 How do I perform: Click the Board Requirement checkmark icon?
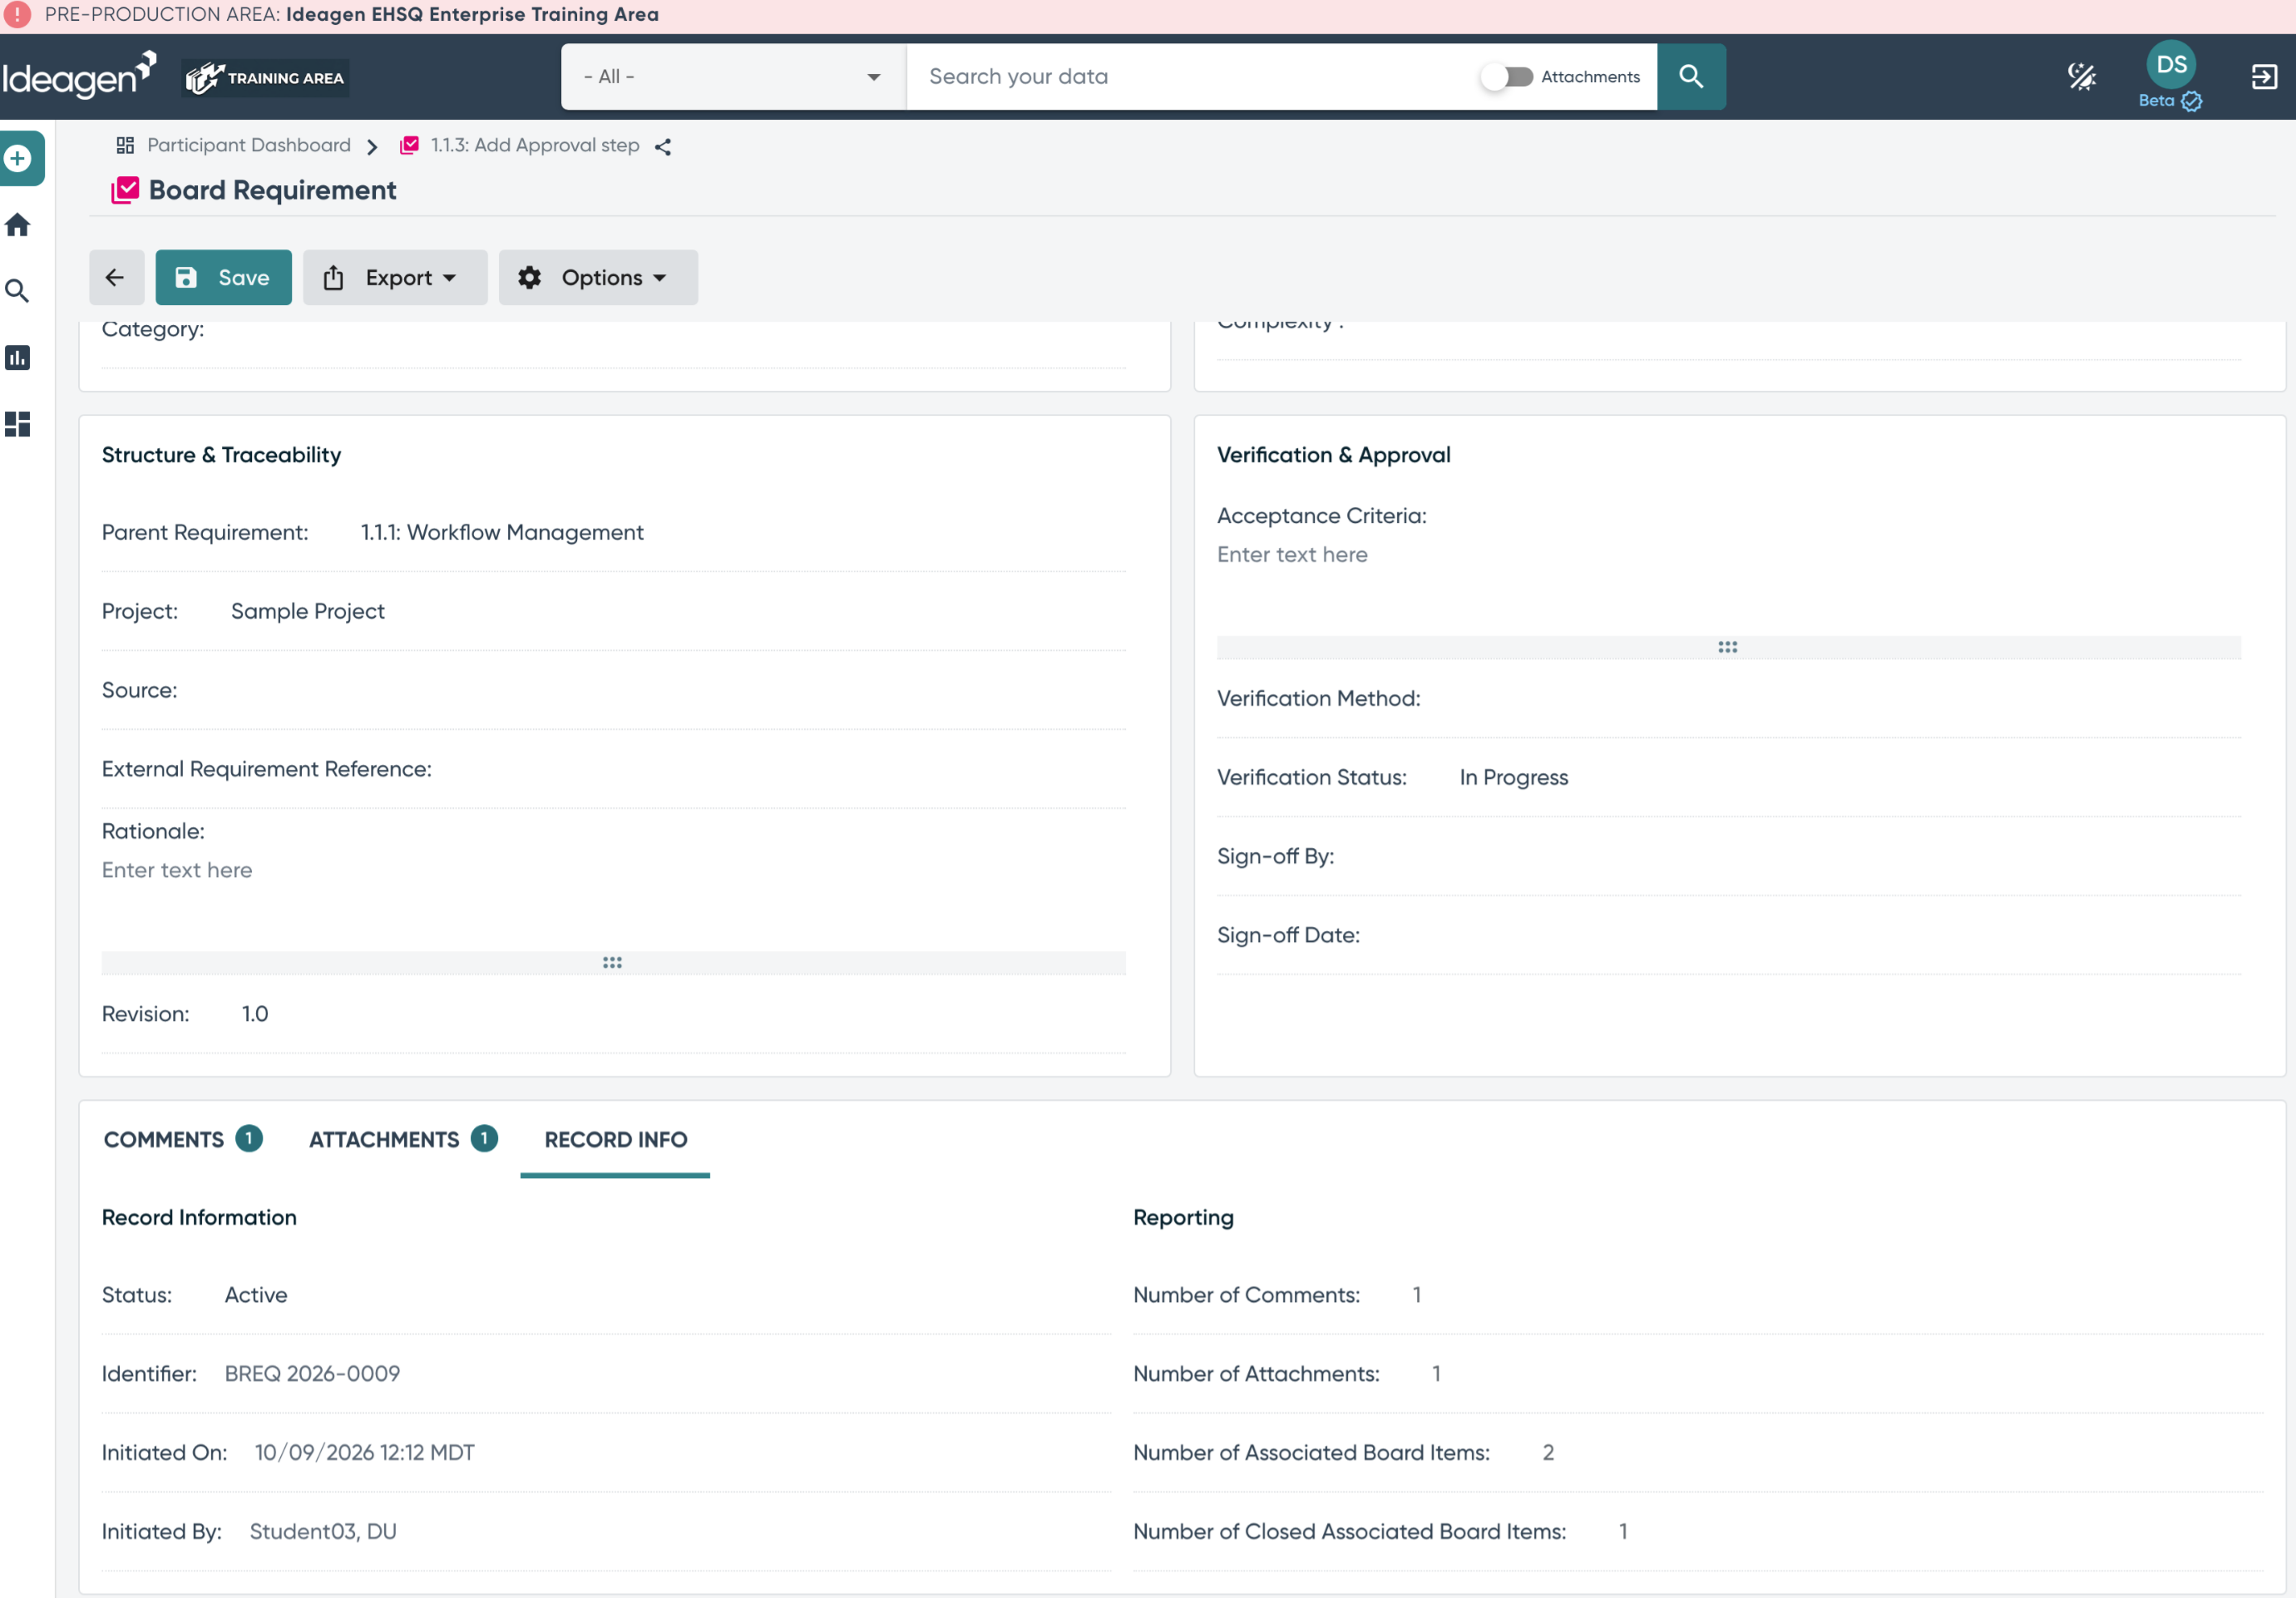125,190
